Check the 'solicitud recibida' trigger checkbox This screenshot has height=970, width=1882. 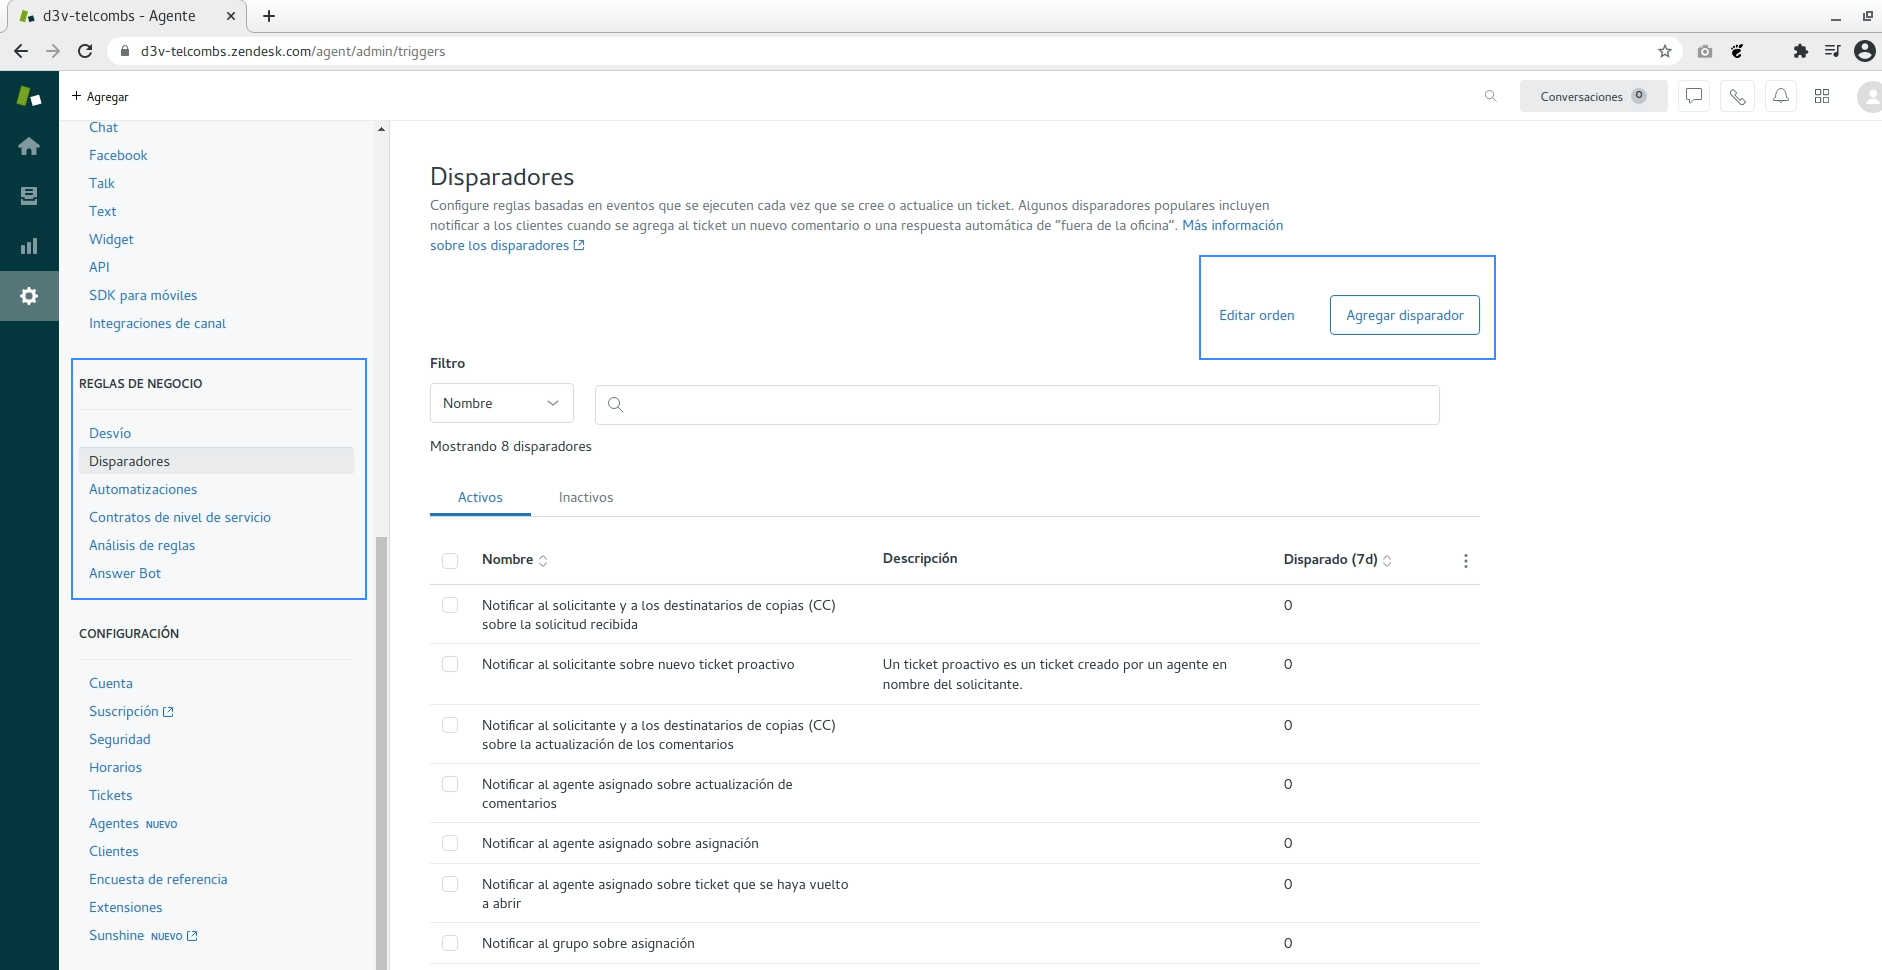[x=450, y=605]
